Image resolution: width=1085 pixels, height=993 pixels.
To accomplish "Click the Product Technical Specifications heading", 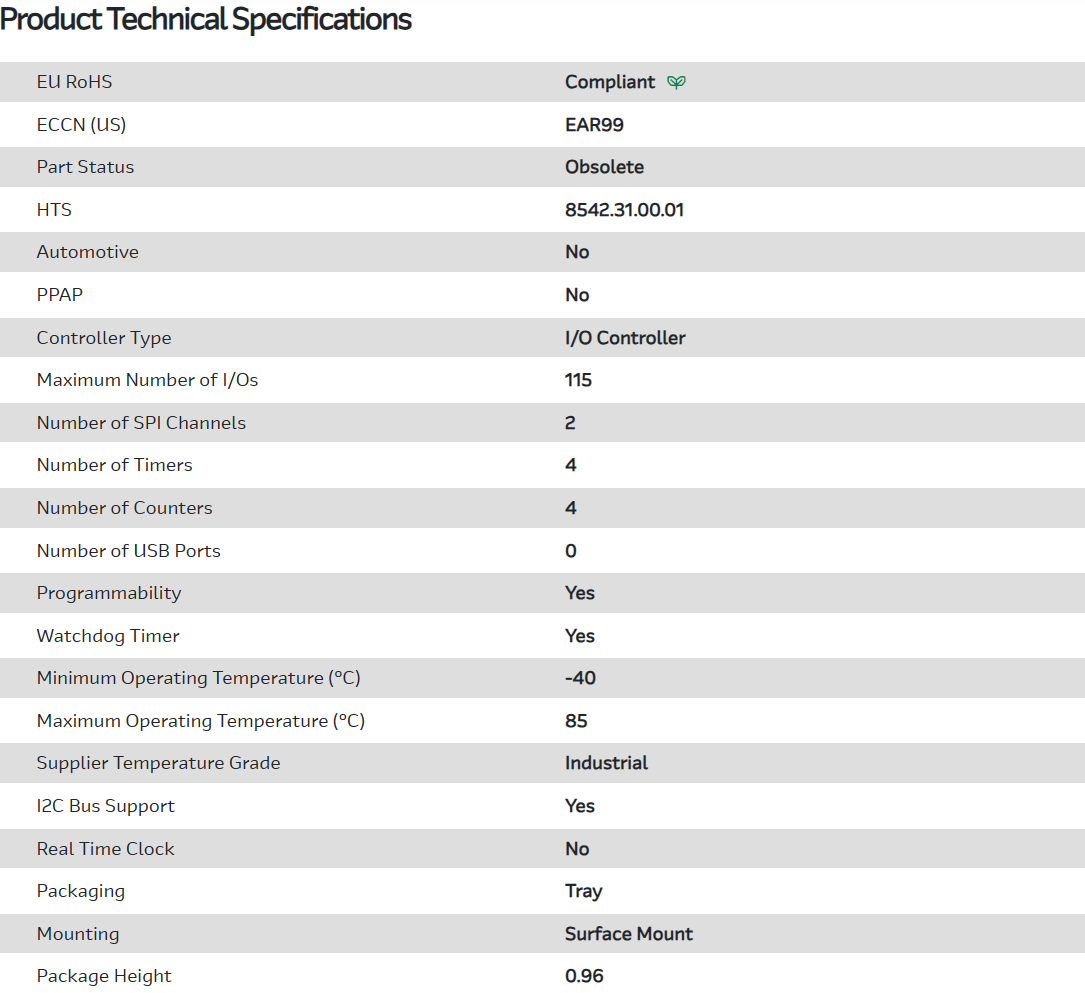I will (x=206, y=19).
